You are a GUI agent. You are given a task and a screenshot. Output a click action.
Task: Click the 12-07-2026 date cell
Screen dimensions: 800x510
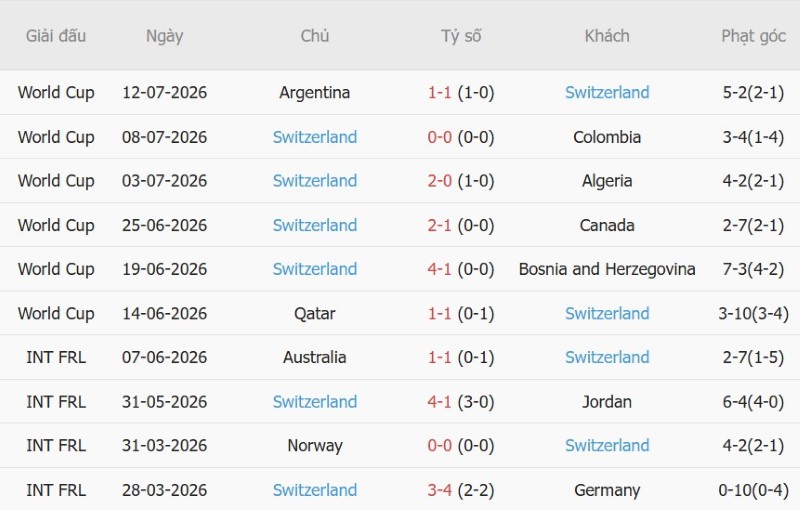coord(164,92)
